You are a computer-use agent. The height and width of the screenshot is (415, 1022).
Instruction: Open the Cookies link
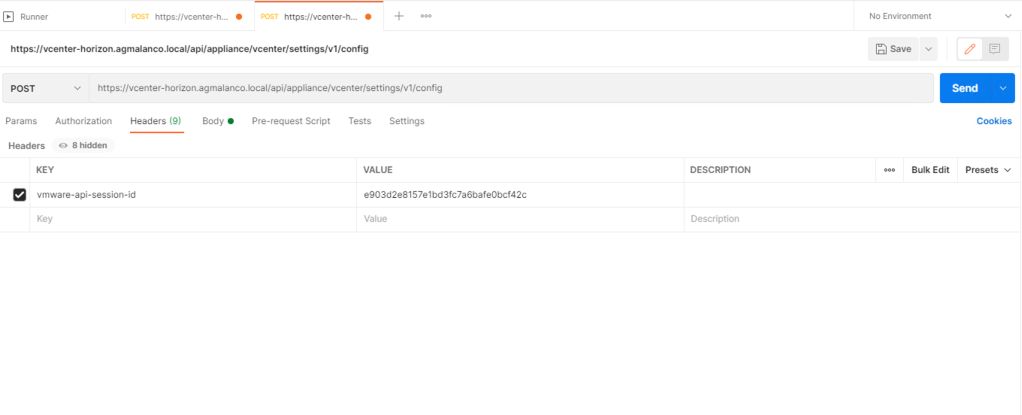[993, 121]
